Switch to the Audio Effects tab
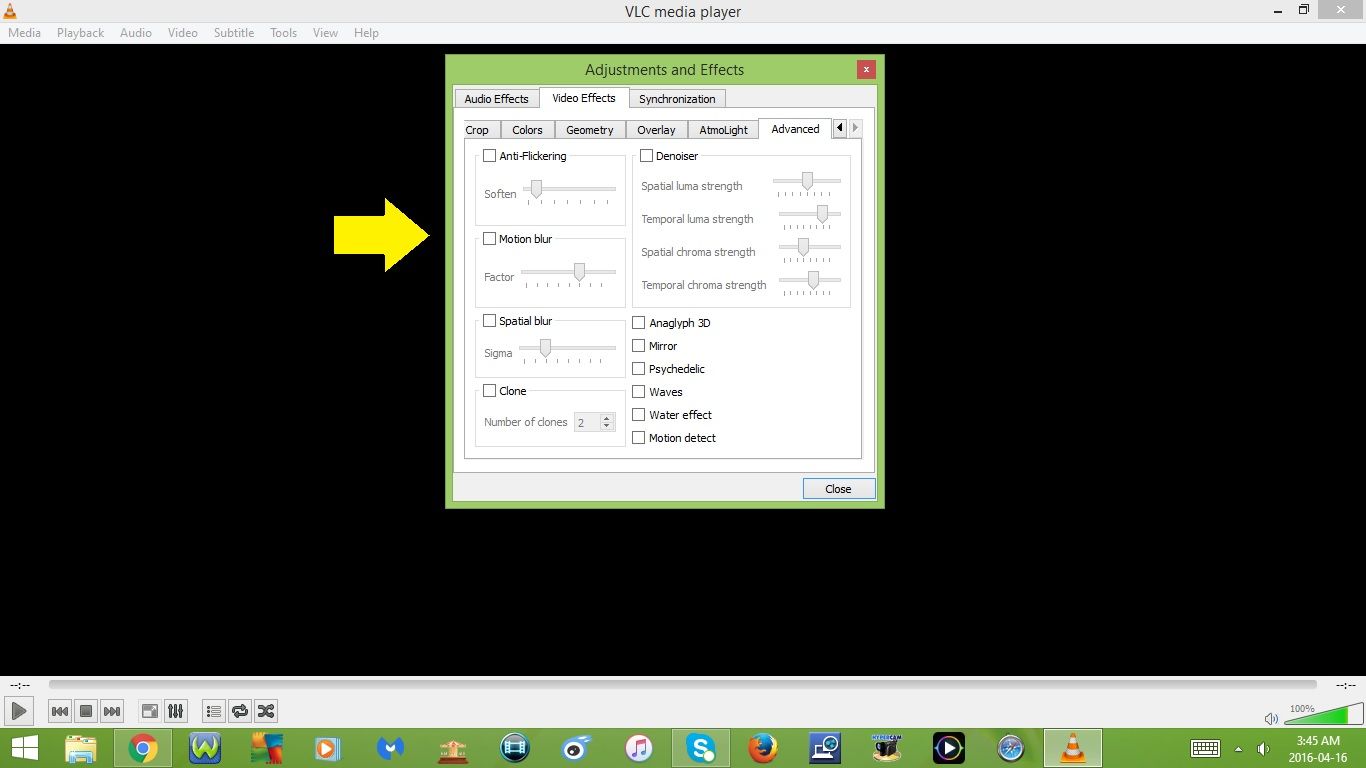 (496, 98)
